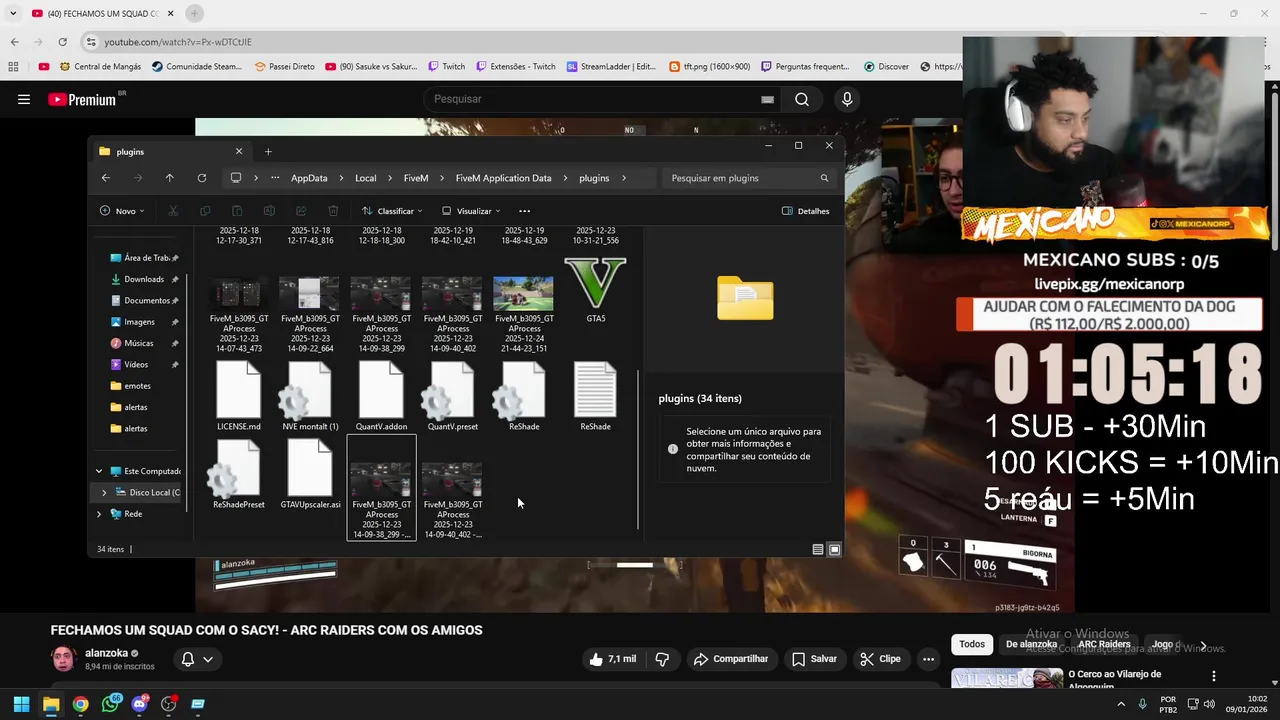Click YouTube search magnifier button
This screenshot has height=720, width=1280.
(802, 99)
